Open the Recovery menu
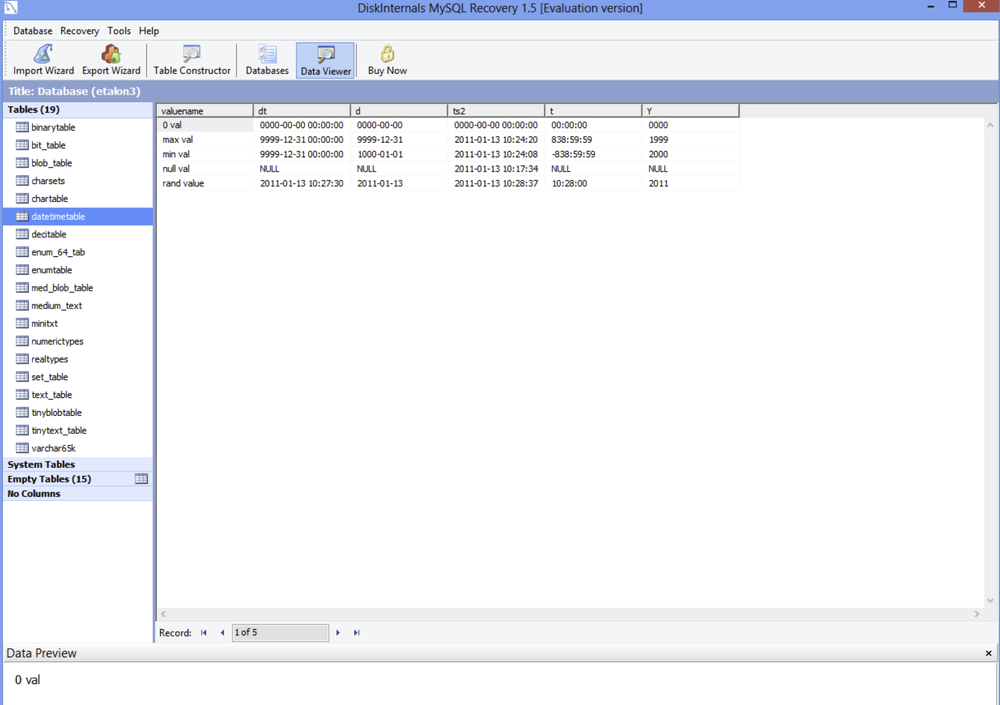Screen dimensions: 1000x705 pos(80,31)
